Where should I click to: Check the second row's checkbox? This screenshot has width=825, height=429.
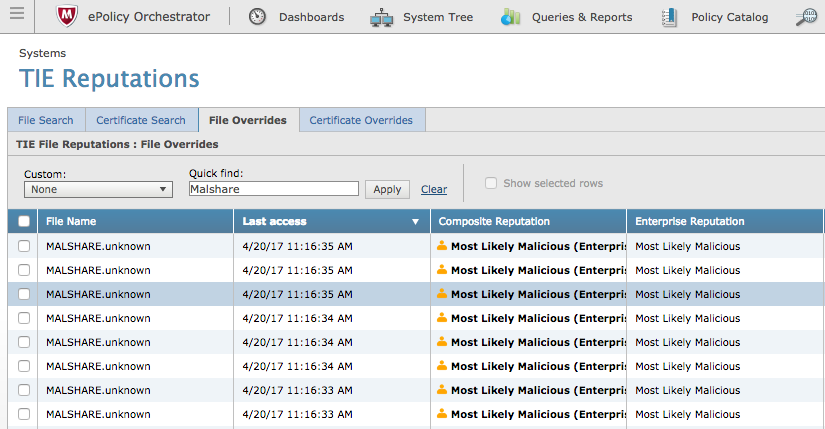point(24,270)
